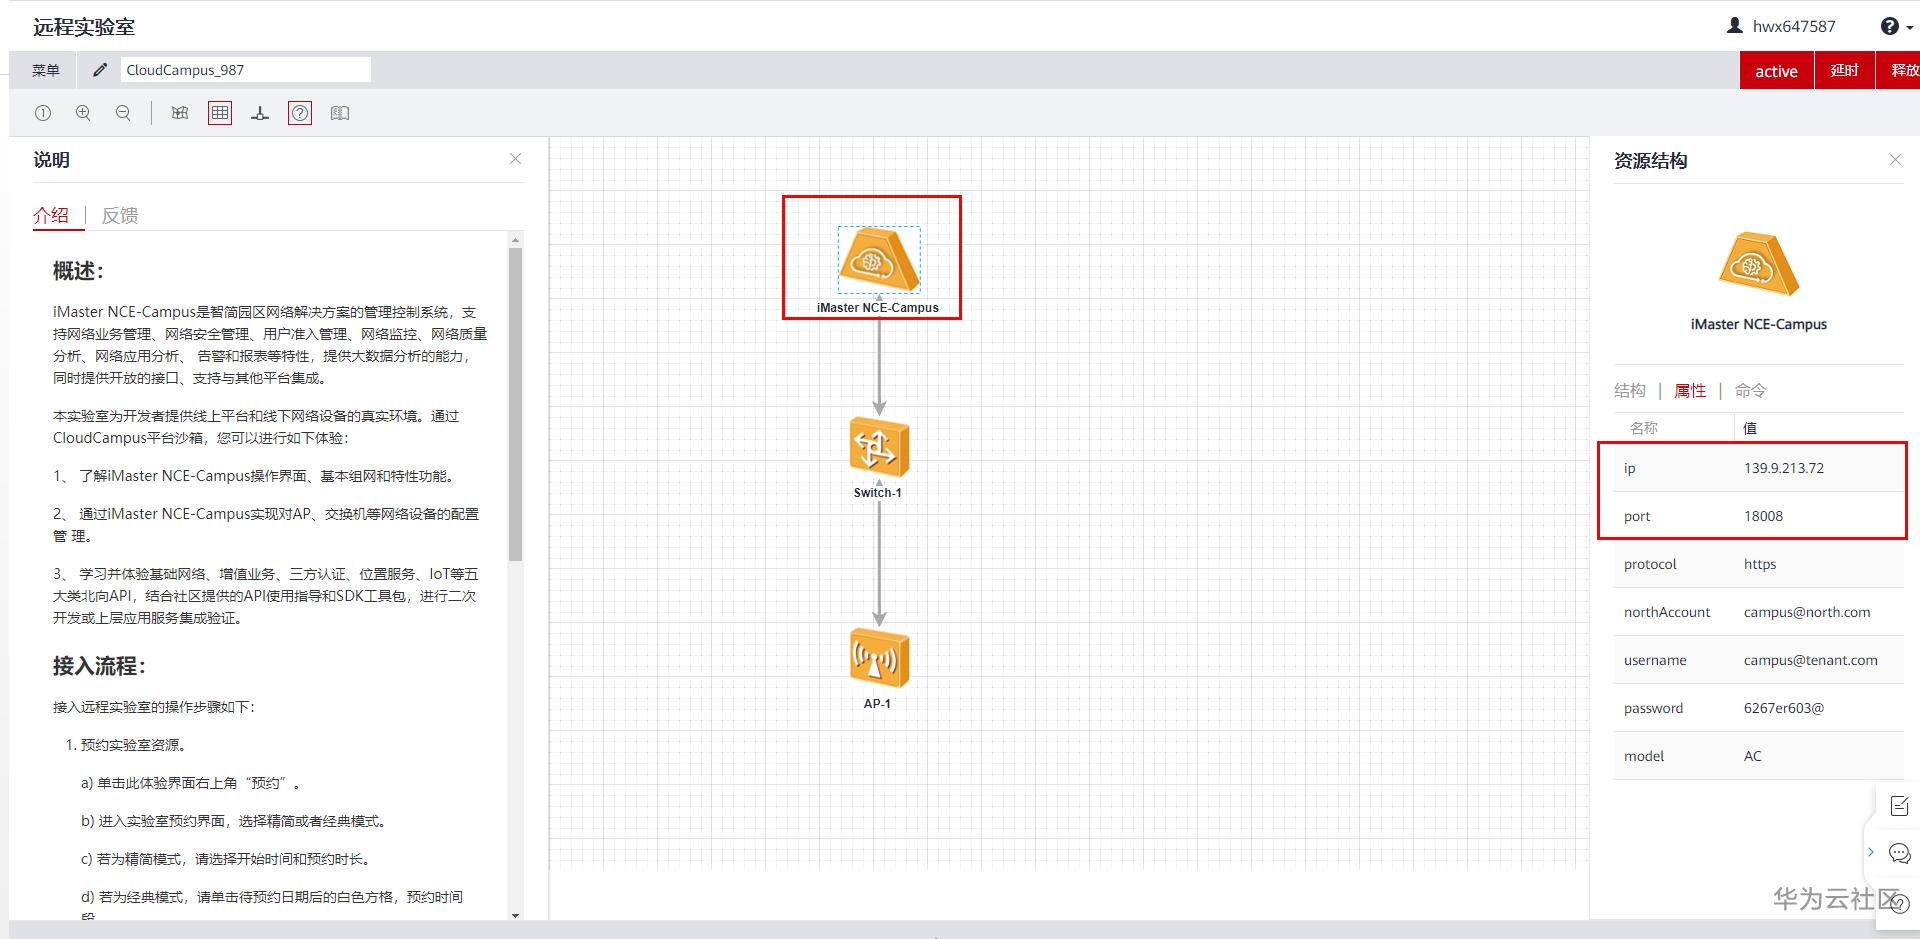
Task: Zoom out on the topology canvas
Action: [x=123, y=113]
